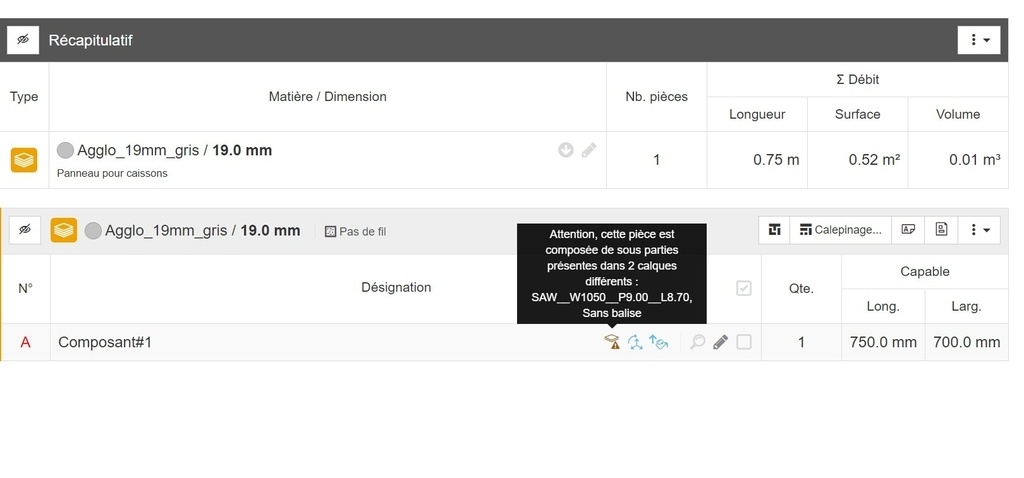Click 'Panneau pour caissons' description text
Viewport: 1024px width, 478px height.
(112, 173)
